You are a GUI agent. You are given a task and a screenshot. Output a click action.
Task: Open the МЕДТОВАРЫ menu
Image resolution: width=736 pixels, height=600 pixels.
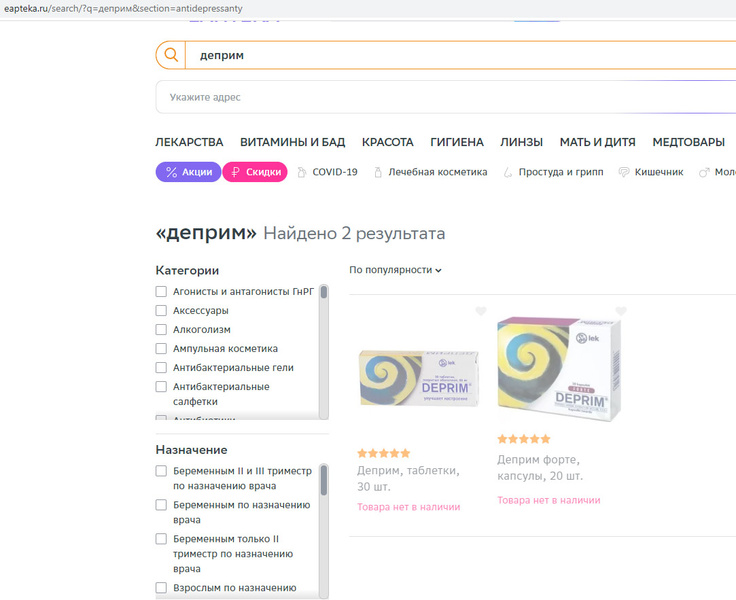point(689,142)
